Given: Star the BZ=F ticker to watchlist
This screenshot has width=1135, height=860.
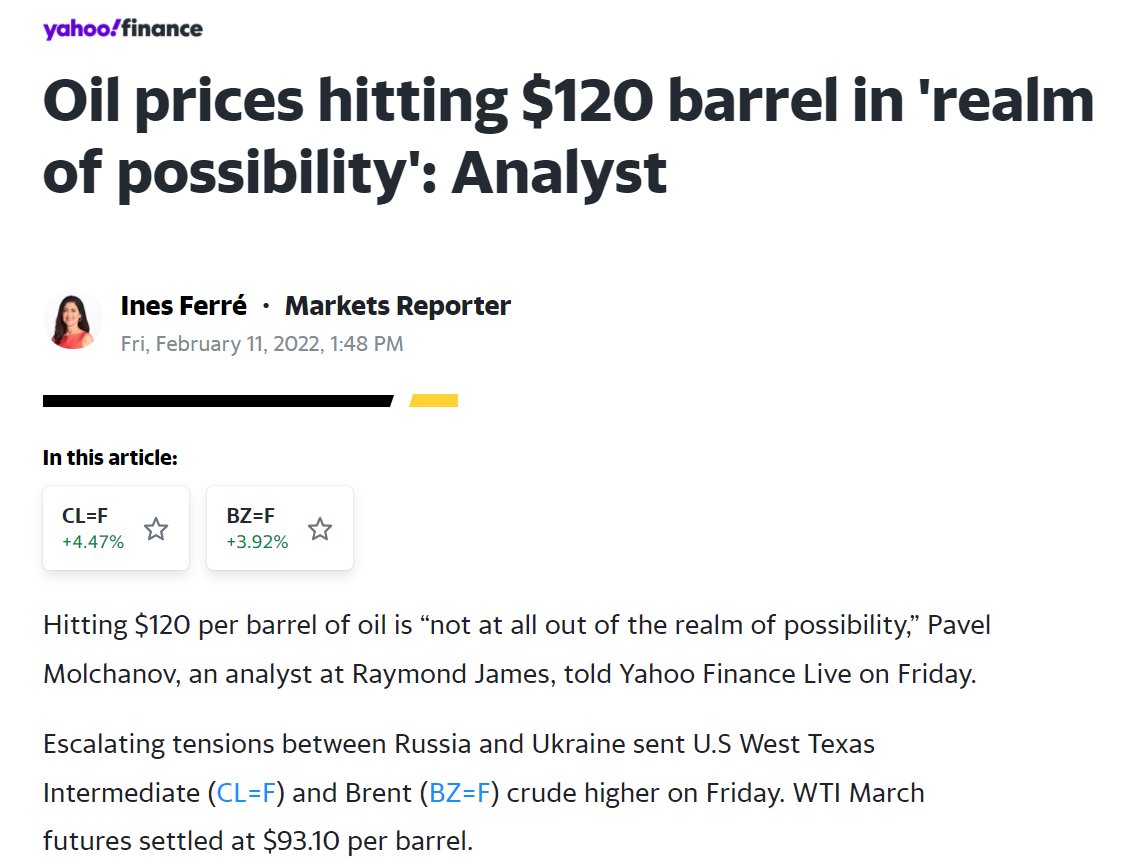Looking at the screenshot, I should coord(320,529).
